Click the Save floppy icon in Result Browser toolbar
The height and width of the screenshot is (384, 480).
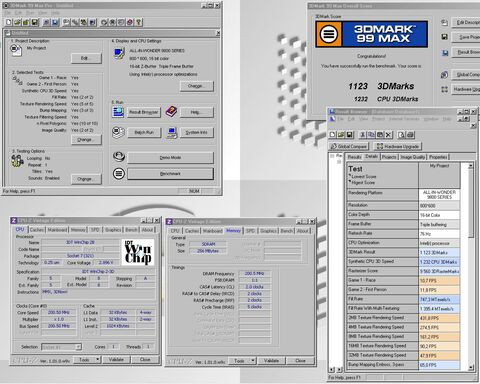(349, 135)
